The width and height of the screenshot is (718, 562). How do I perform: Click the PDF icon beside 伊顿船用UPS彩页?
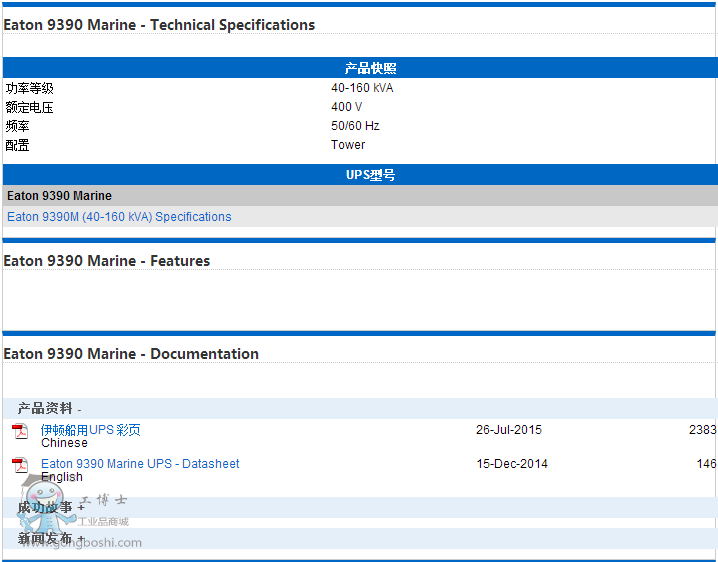point(20,431)
